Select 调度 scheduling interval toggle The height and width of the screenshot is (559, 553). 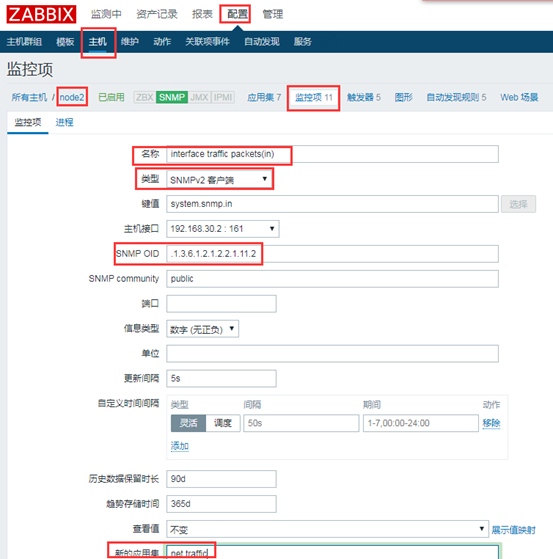click(223, 423)
